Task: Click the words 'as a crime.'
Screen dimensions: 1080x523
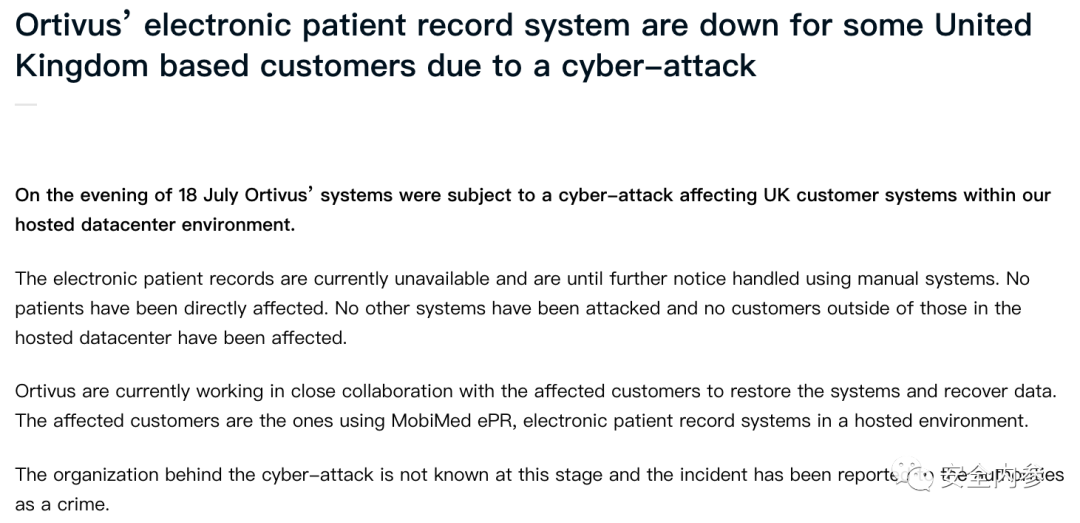Action: [x=62, y=504]
